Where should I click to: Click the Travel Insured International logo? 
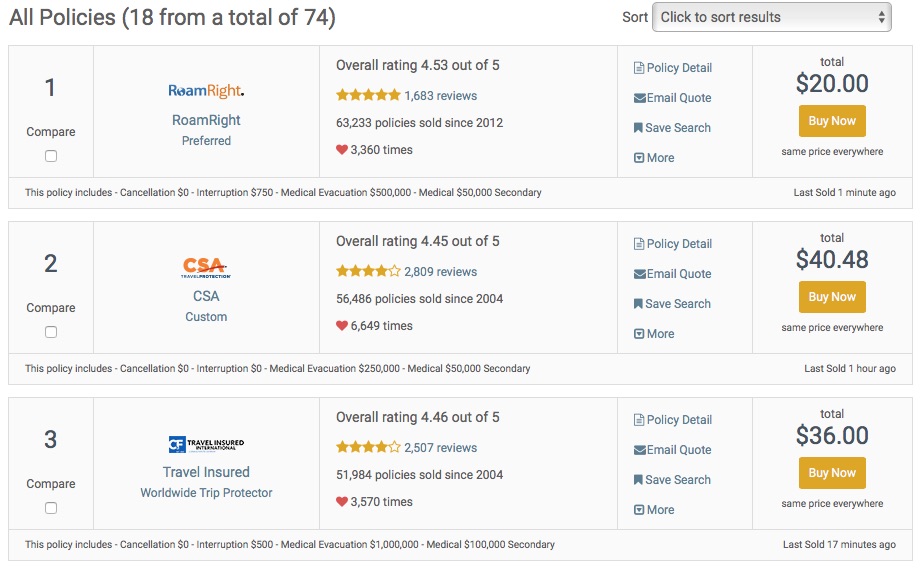[206, 444]
